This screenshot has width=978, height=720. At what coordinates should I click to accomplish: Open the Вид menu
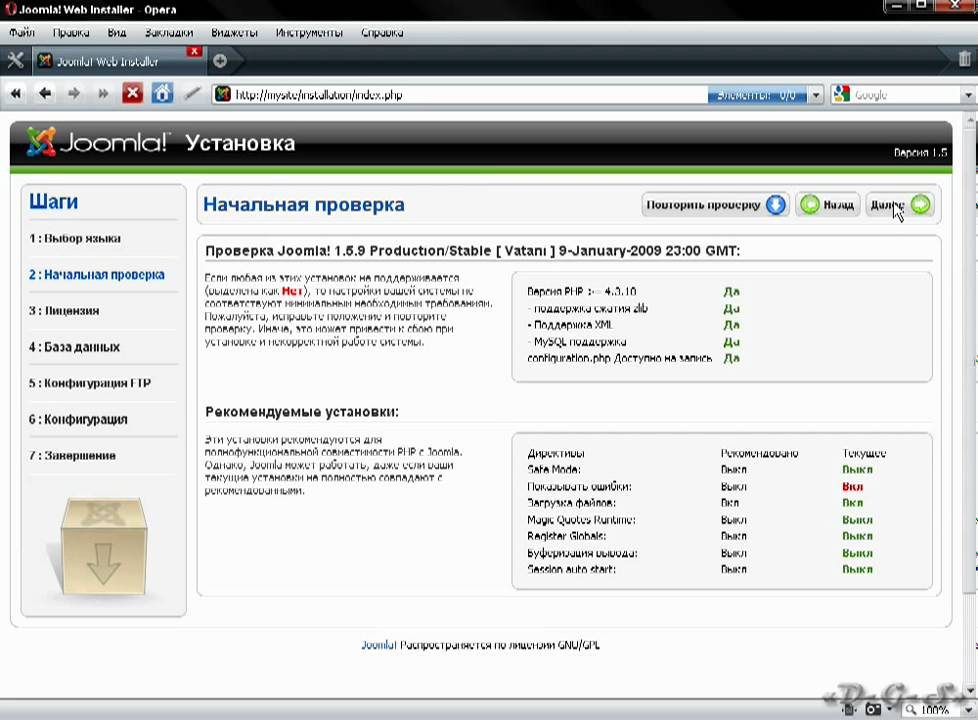tap(117, 32)
